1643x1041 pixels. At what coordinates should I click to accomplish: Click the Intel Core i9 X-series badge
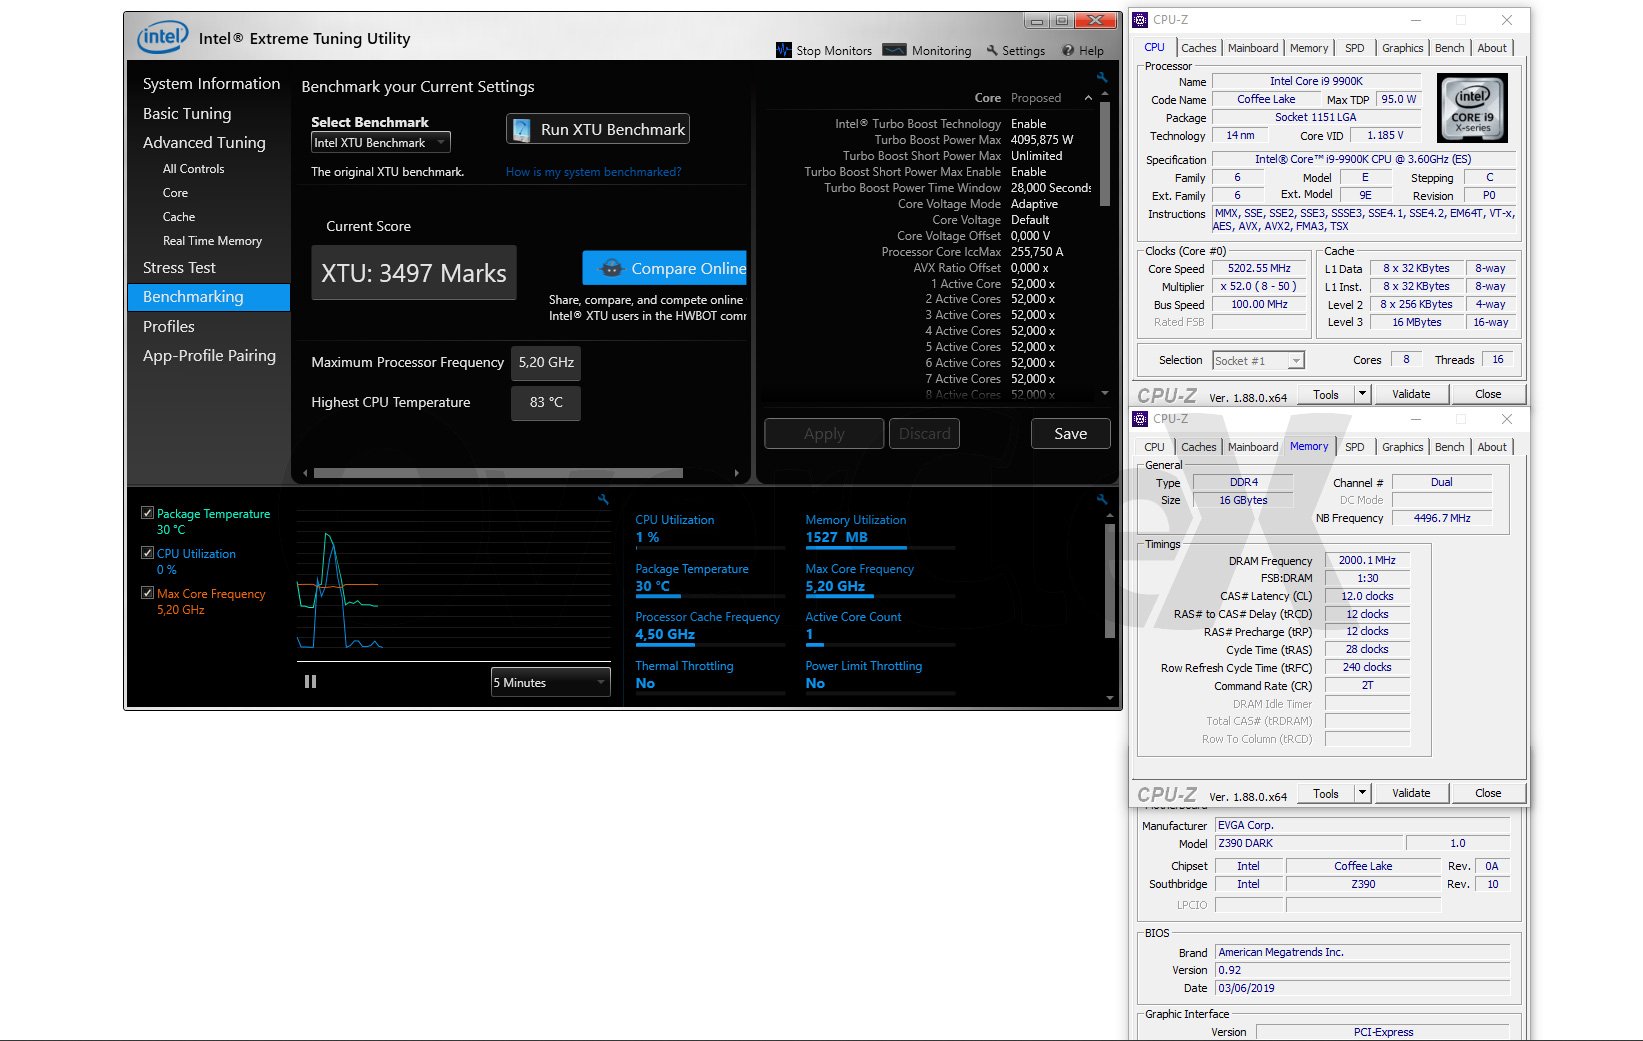(1472, 108)
